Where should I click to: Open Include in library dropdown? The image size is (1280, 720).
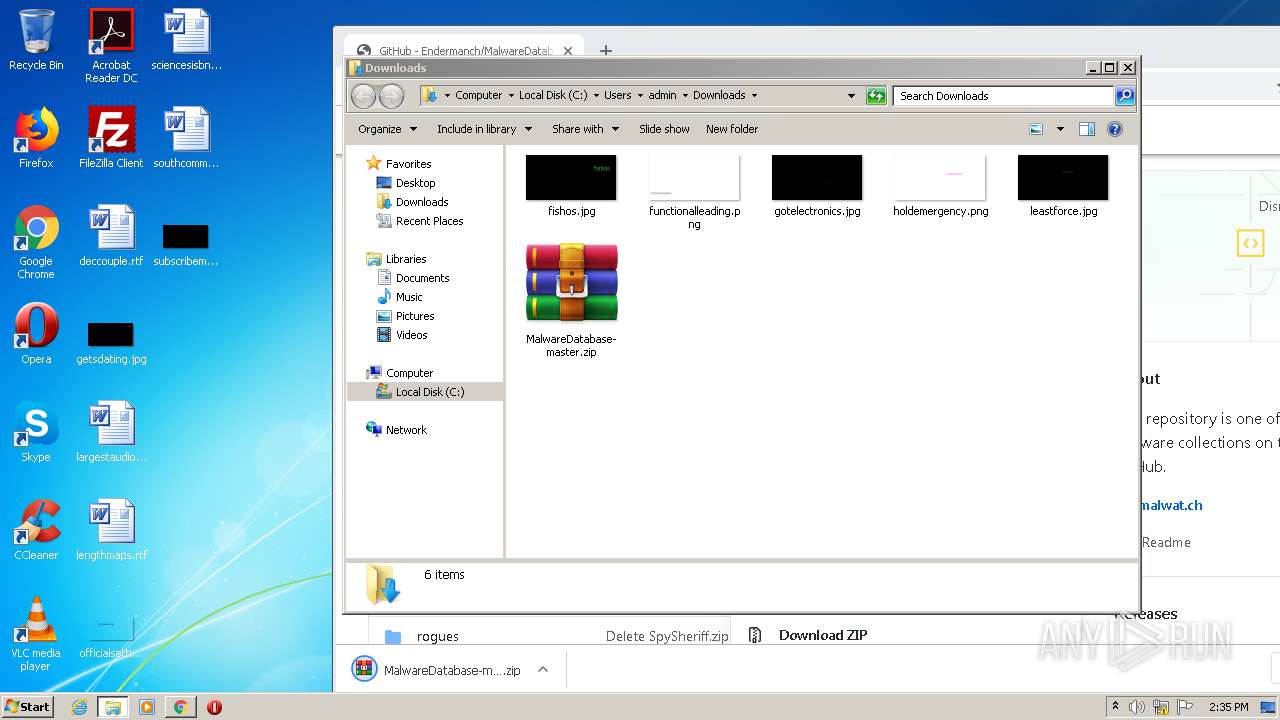(484, 129)
